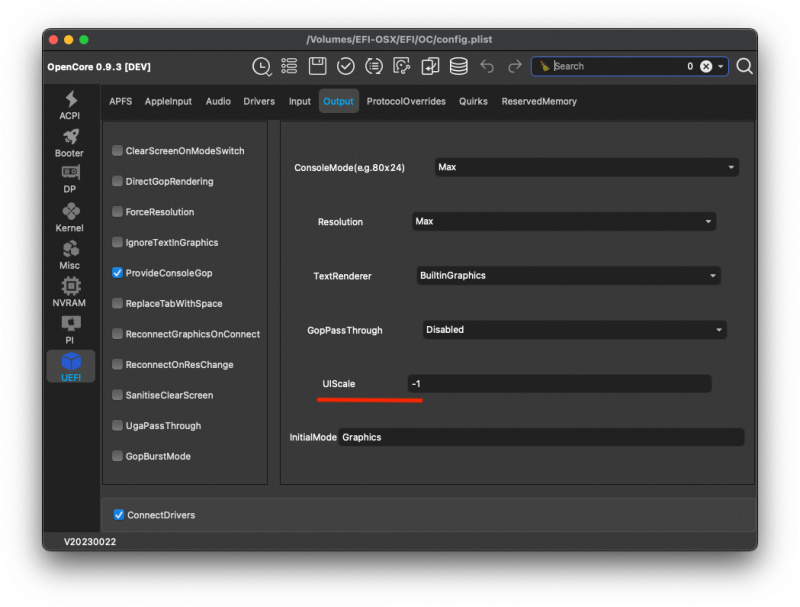This screenshot has width=800, height=607.
Task: Expand the ConsoleMode dropdown
Action: 587,167
